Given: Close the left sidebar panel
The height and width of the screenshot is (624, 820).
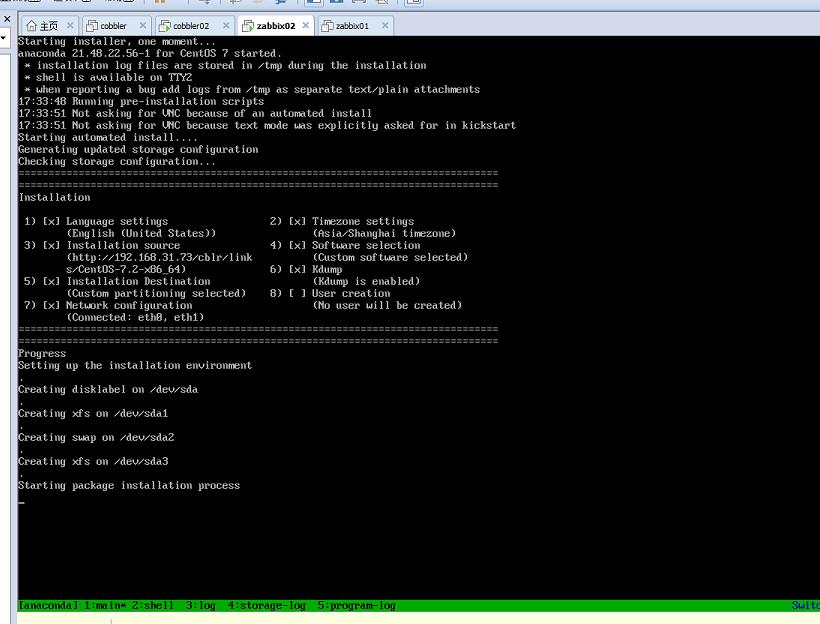Looking at the screenshot, I should coord(6,18).
